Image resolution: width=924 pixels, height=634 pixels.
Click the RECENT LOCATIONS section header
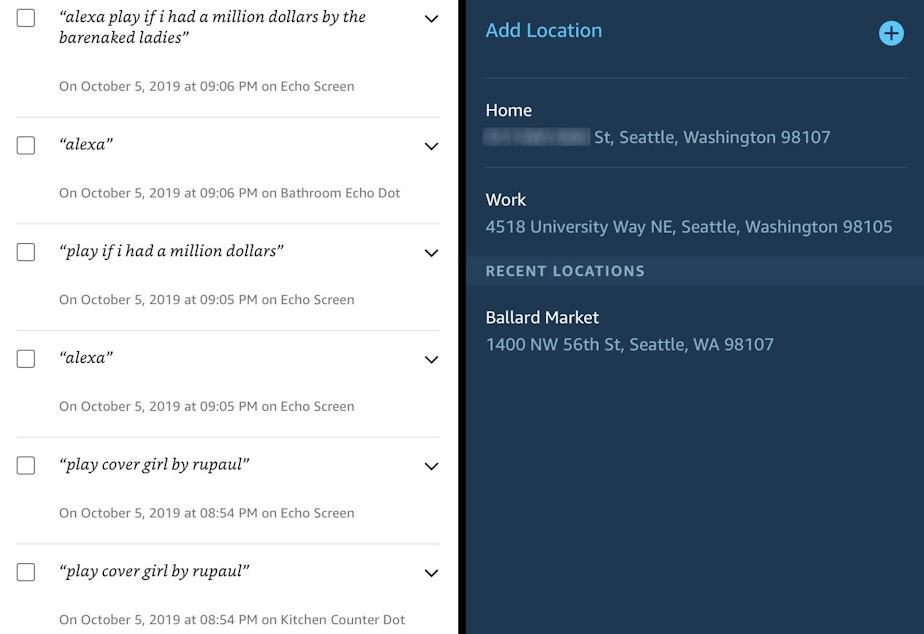(565, 270)
